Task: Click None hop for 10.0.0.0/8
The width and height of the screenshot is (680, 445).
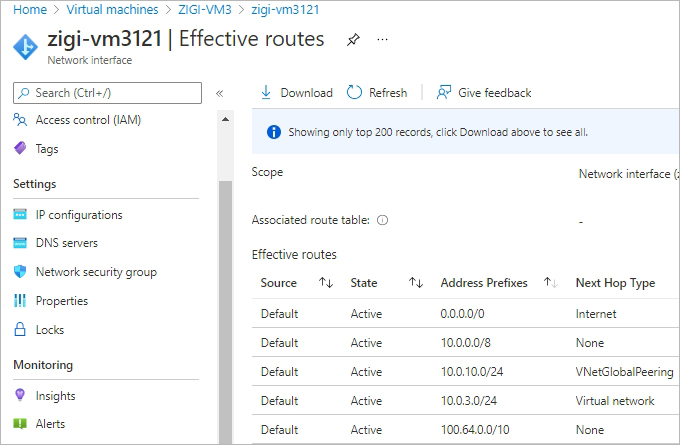Action: pyautogui.click(x=590, y=343)
